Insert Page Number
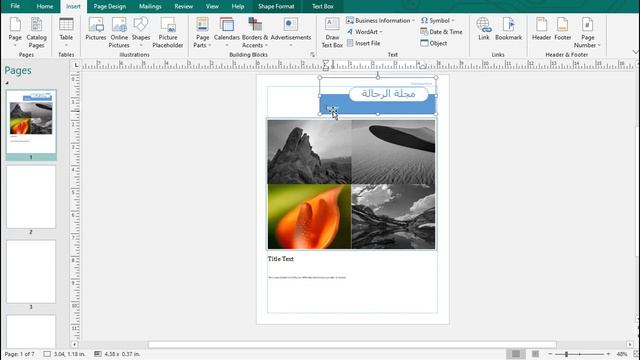The width and height of the screenshot is (640, 360). pos(587,32)
